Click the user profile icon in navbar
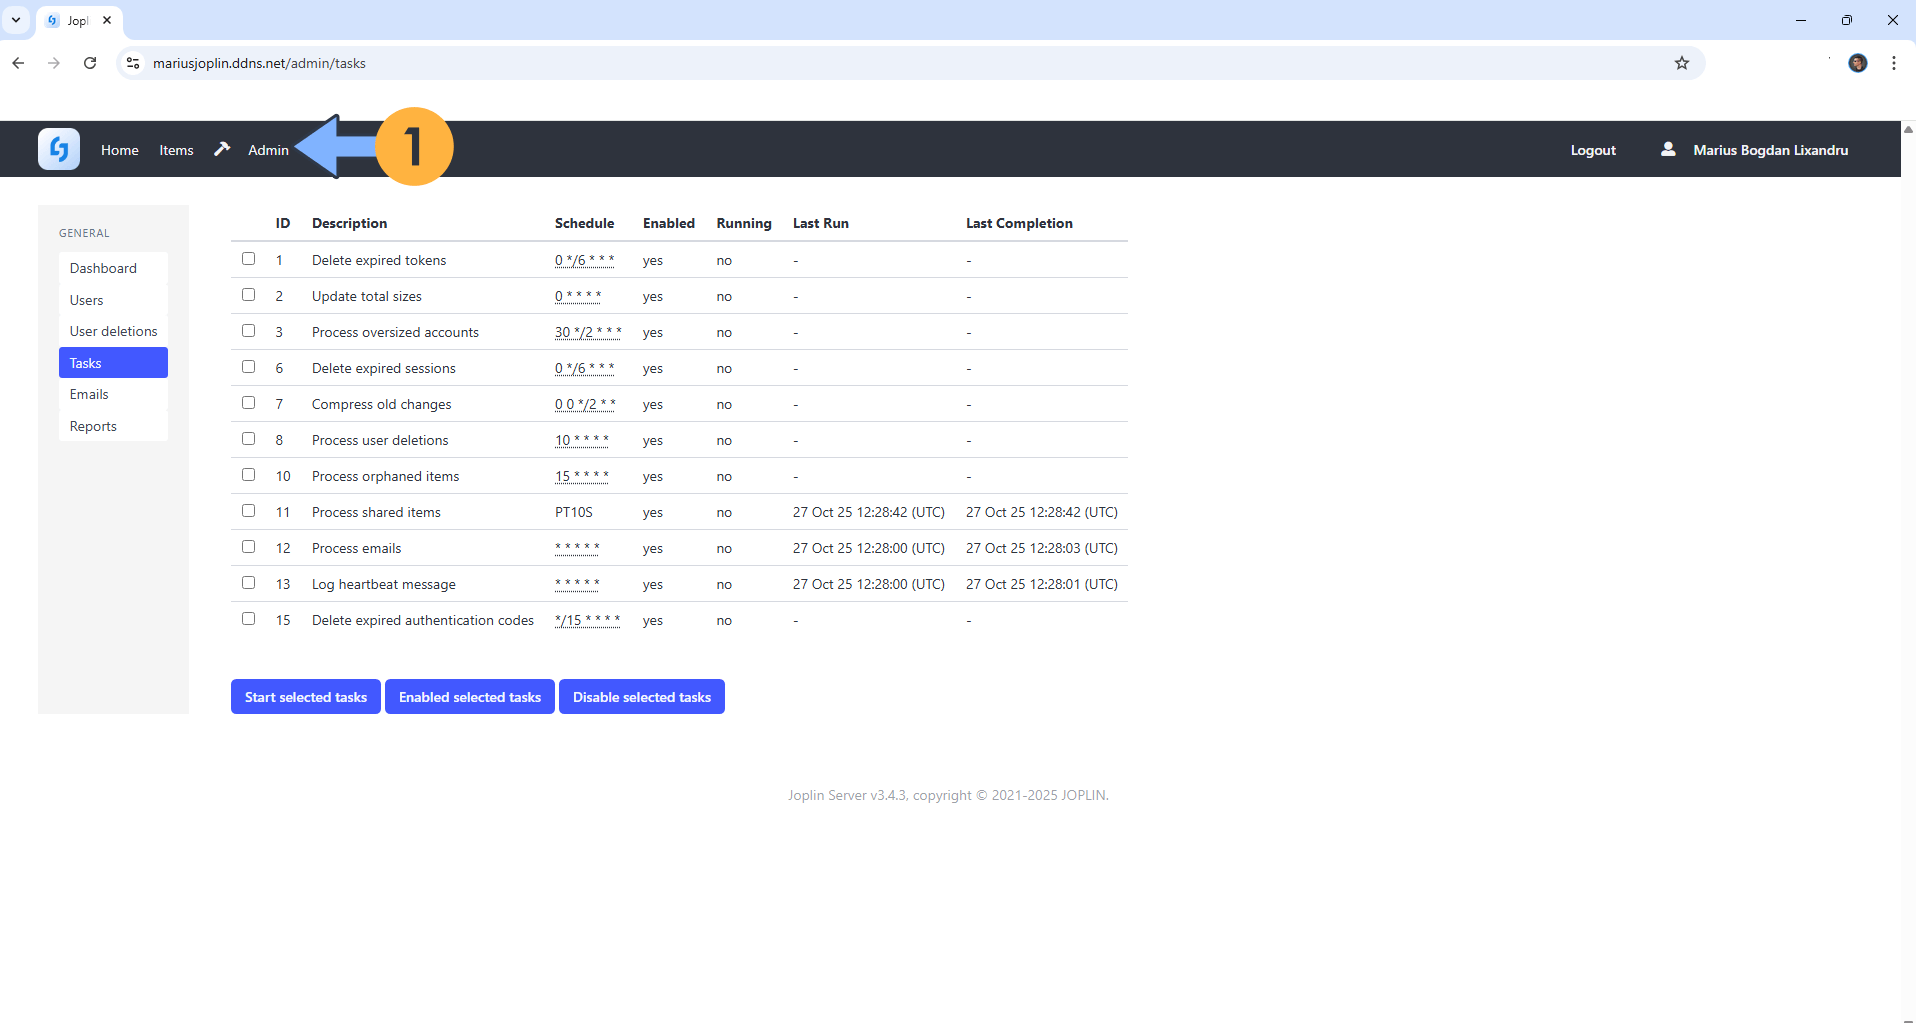The image size is (1916, 1023). pos(1668,149)
